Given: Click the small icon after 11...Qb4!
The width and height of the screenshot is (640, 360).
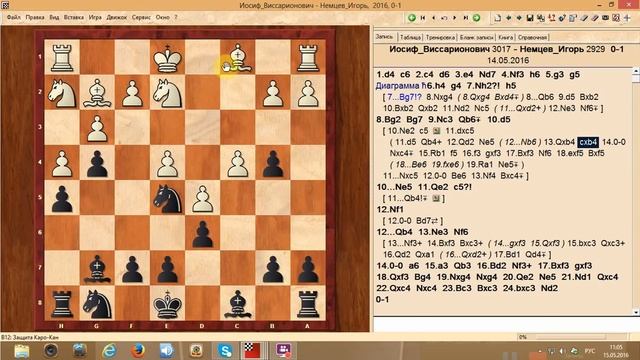Looking at the screenshot, I should tap(436, 198).
